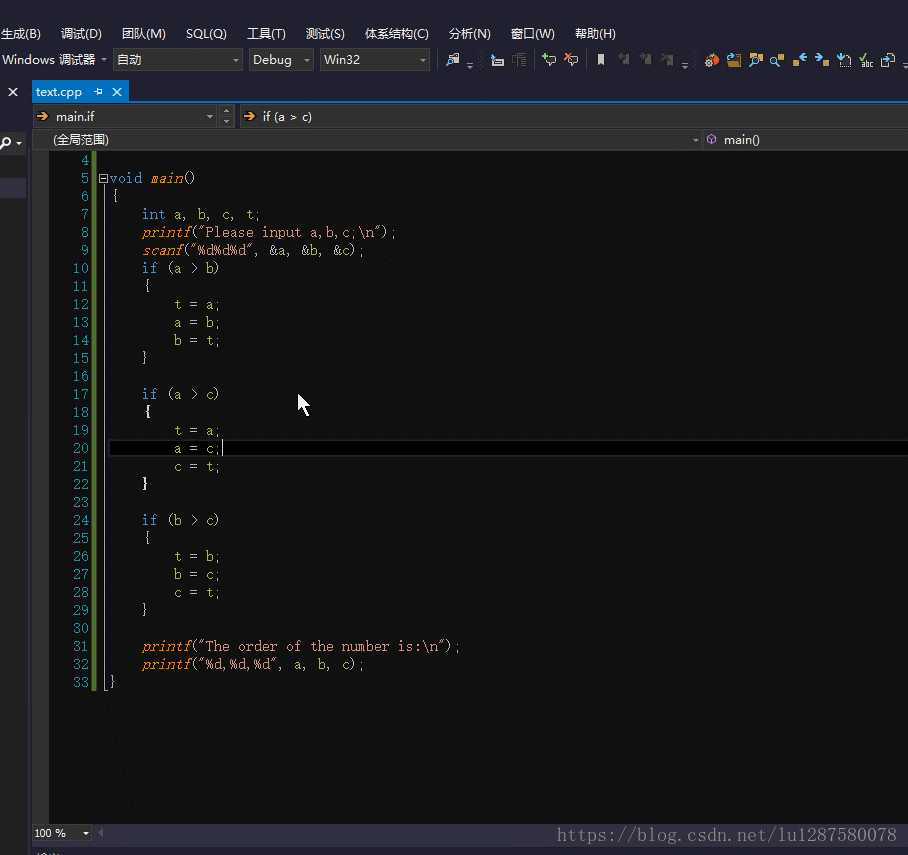The image size is (908, 855).
Task: Click the decrease indent icon
Action: (x=519, y=60)
